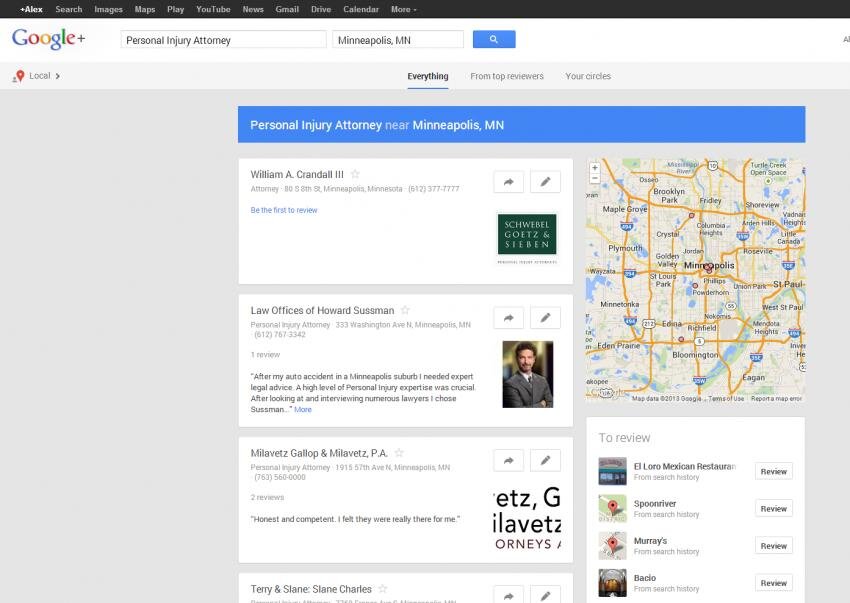
Task: Click Review button for Spoonriver
Action: pos(774,508)
